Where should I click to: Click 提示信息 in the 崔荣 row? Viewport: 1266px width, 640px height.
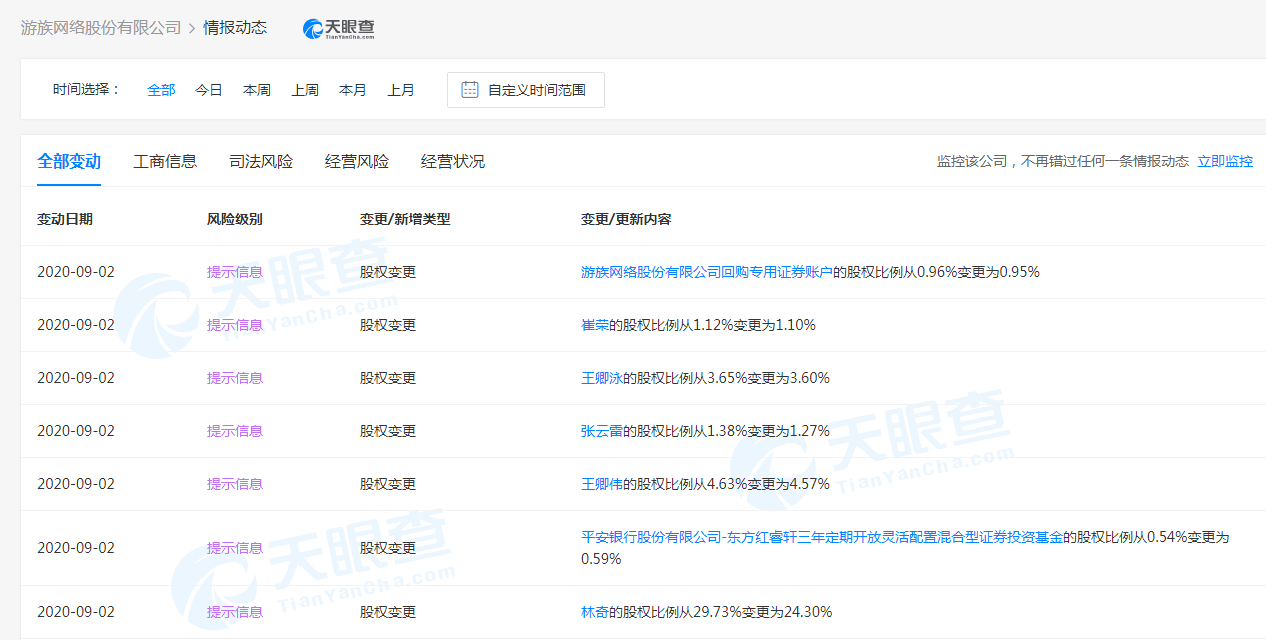click(x=235, y=325)
